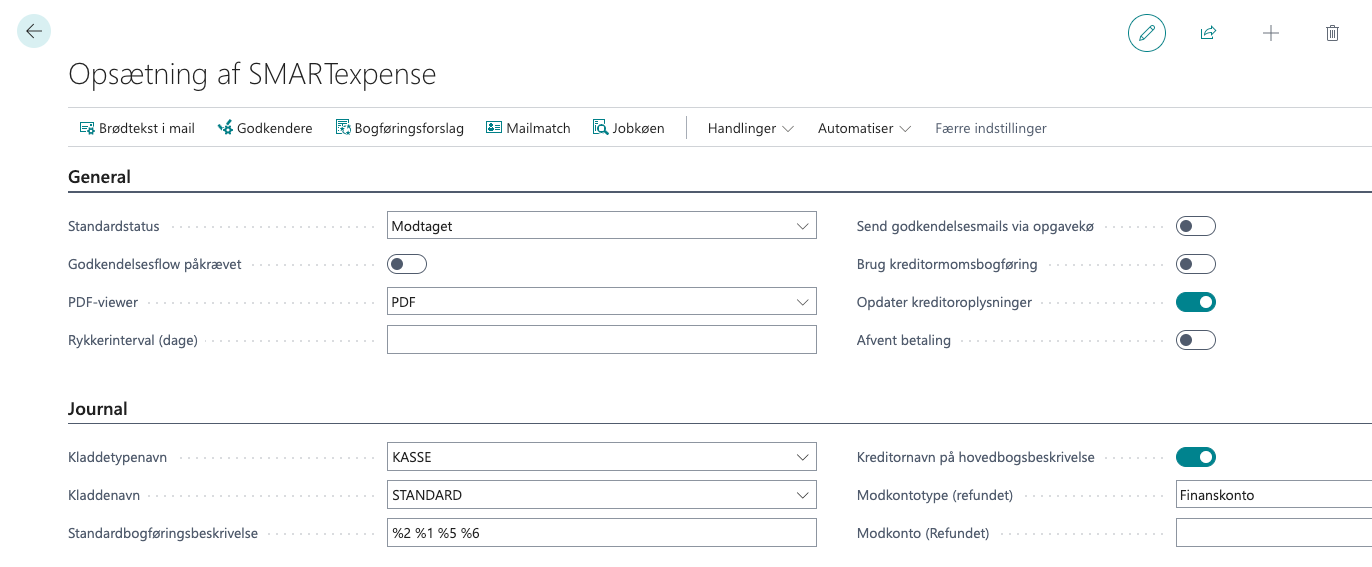Open Jobkøen from the action bar
The height and width of the screenshot is (567, 1372).
pos(629,128)
